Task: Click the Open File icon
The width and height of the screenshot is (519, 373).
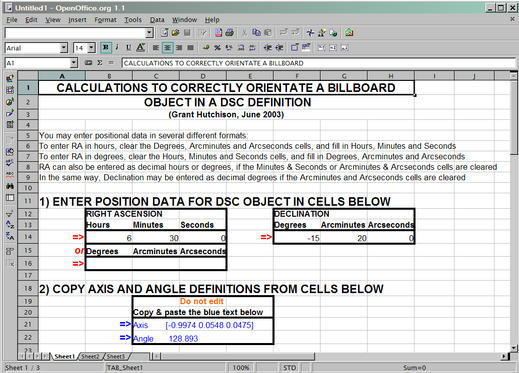Action: [176, 33]
